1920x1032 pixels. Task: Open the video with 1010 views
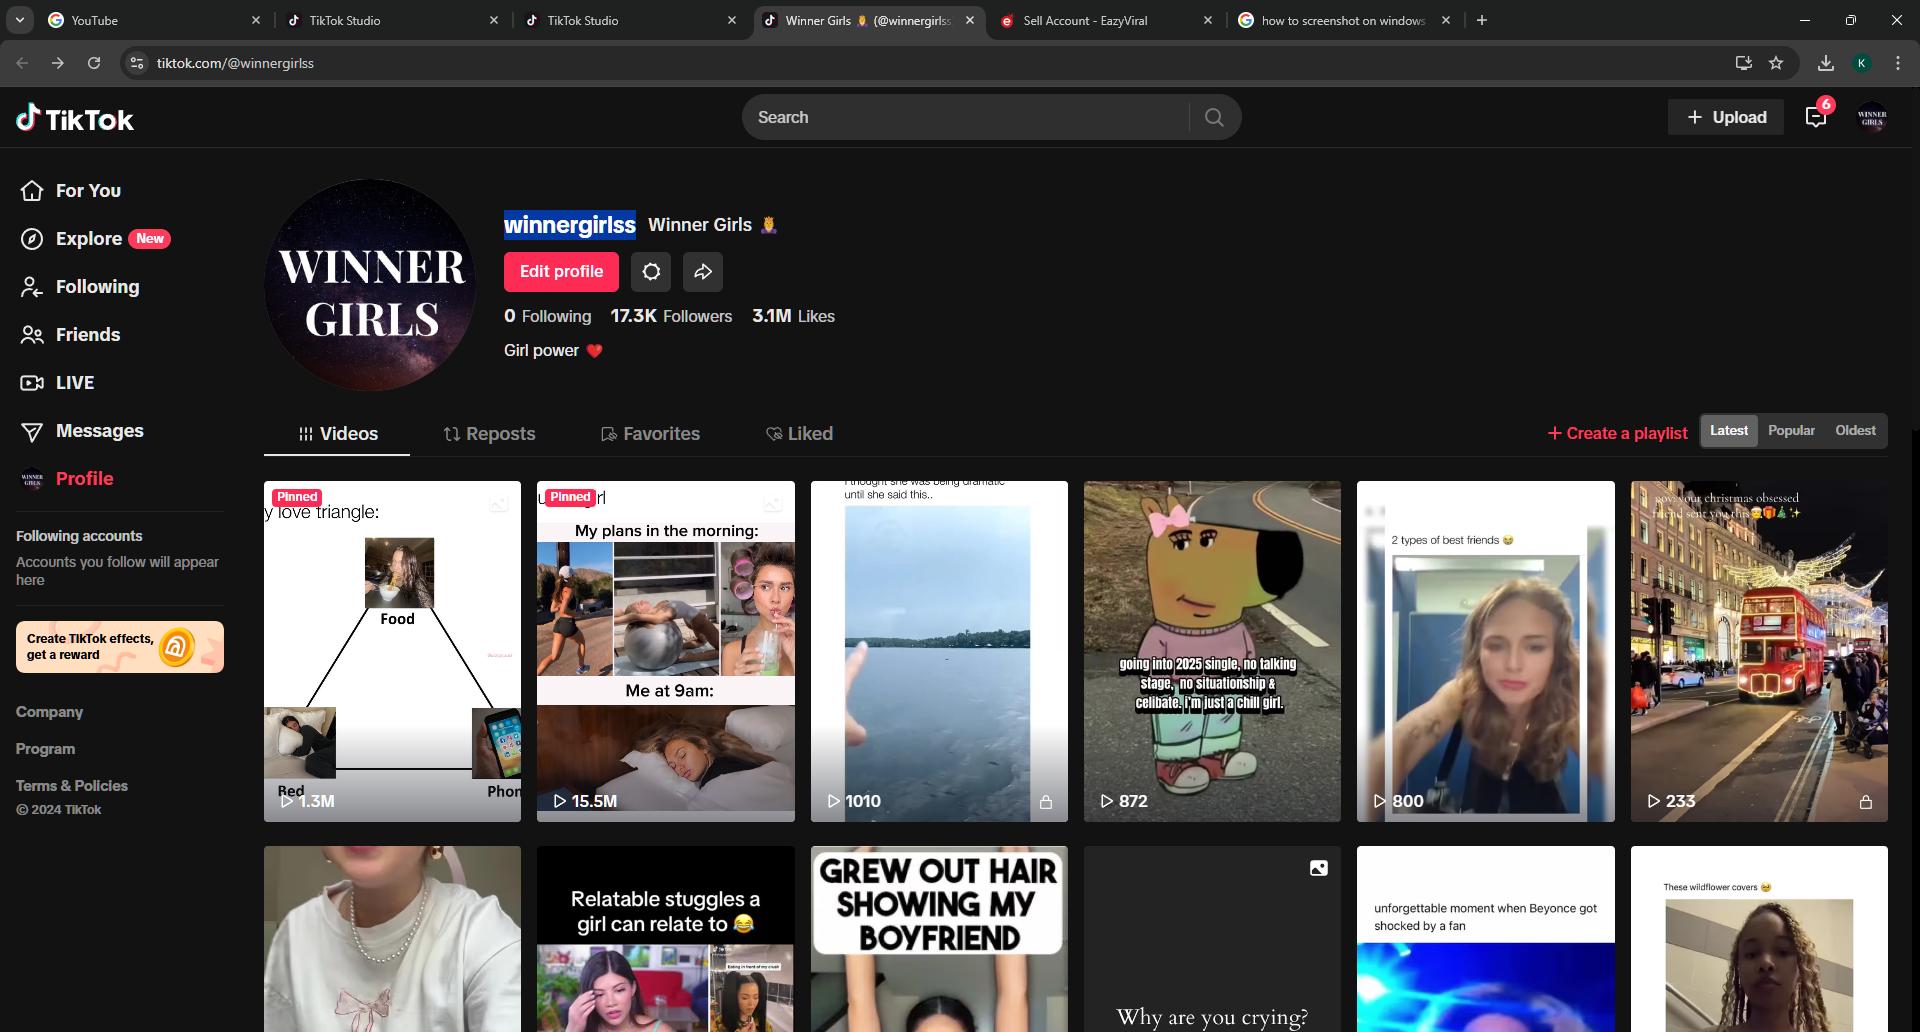click(939, 651)
